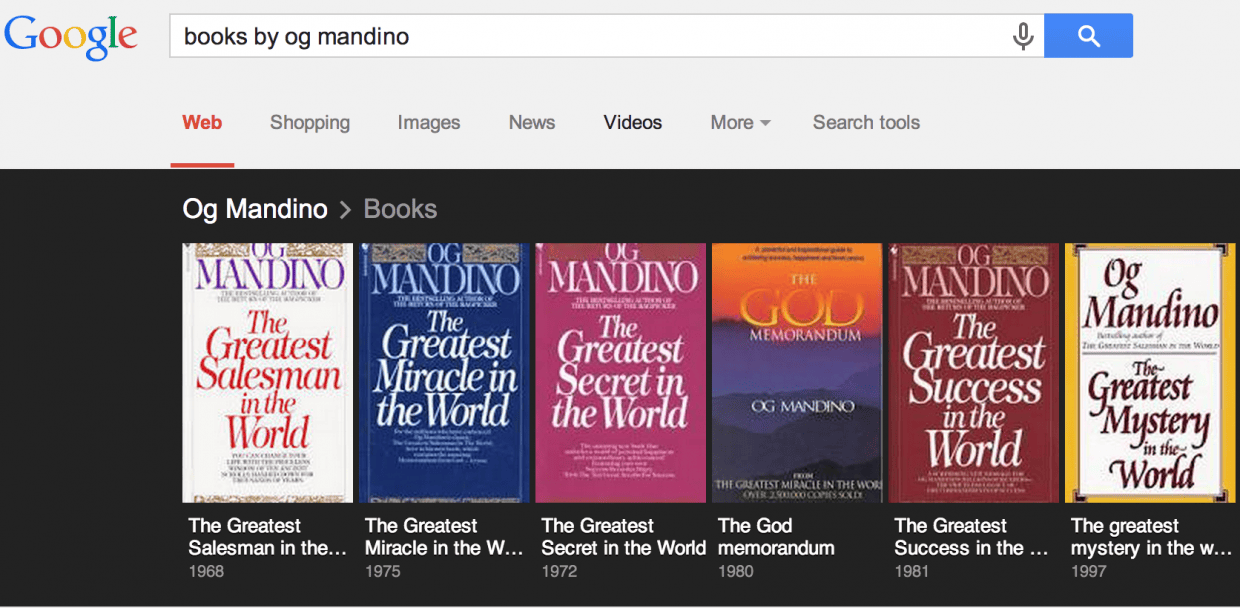Open Search tools options
Screen dimensions: 1240x608
[x=866, y=123]
